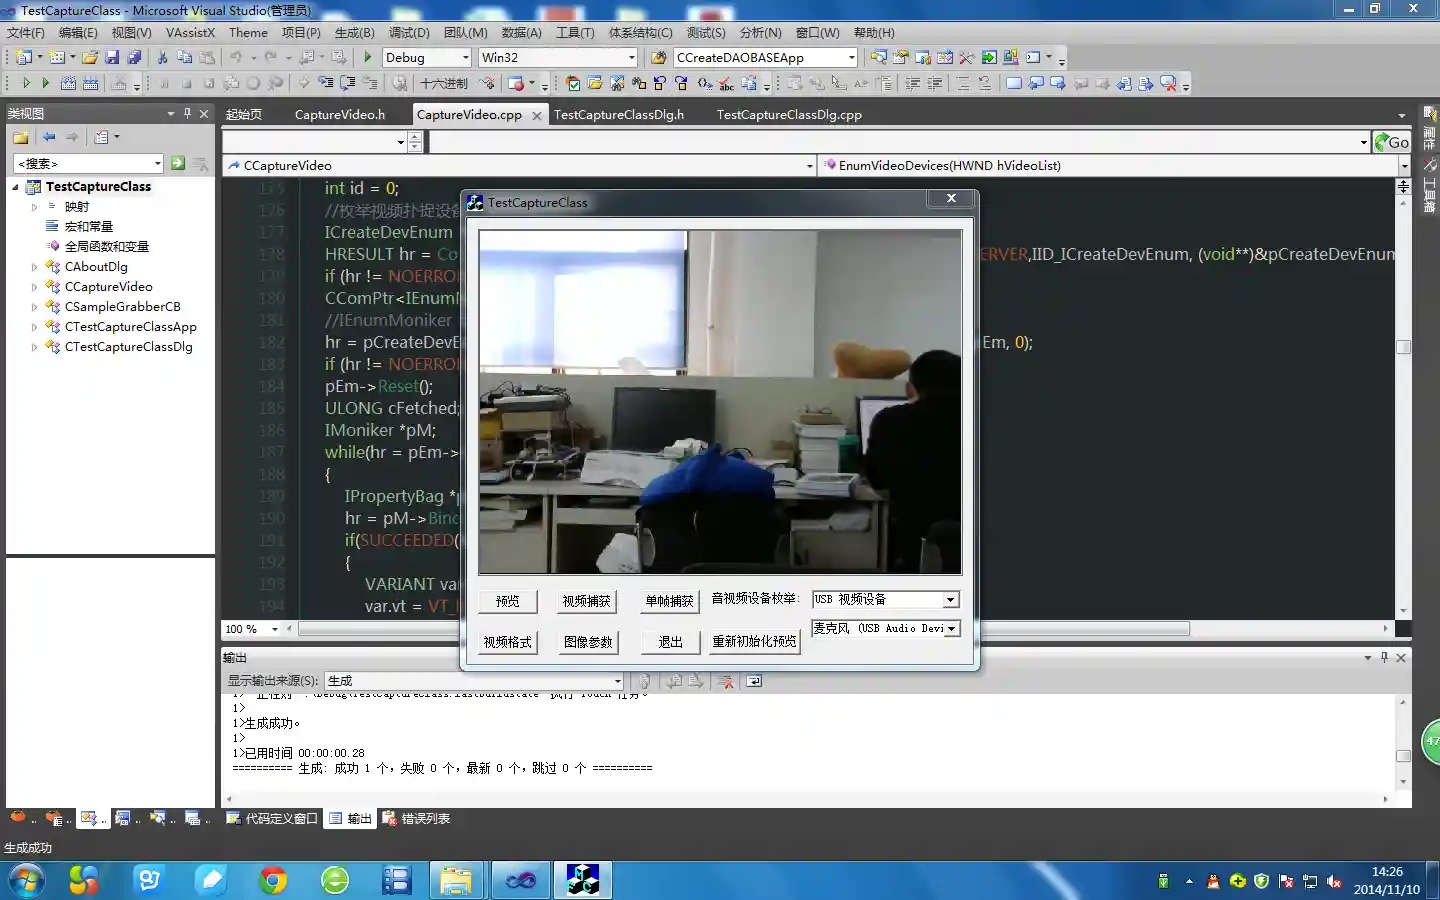1440x900 pixels.
Task: Open Chrome from the Windows taskbar
Action: point(272,880)
